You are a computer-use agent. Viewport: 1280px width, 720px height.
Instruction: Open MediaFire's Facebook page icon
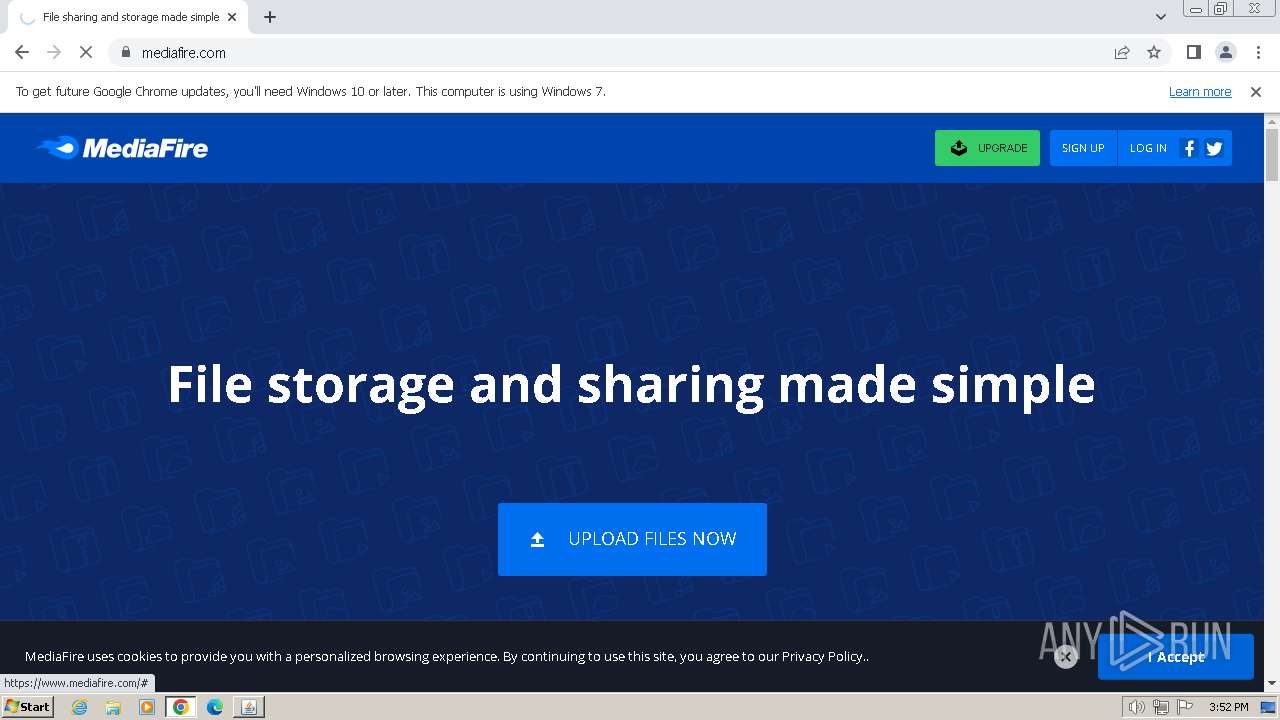[x=1189, y=148]
